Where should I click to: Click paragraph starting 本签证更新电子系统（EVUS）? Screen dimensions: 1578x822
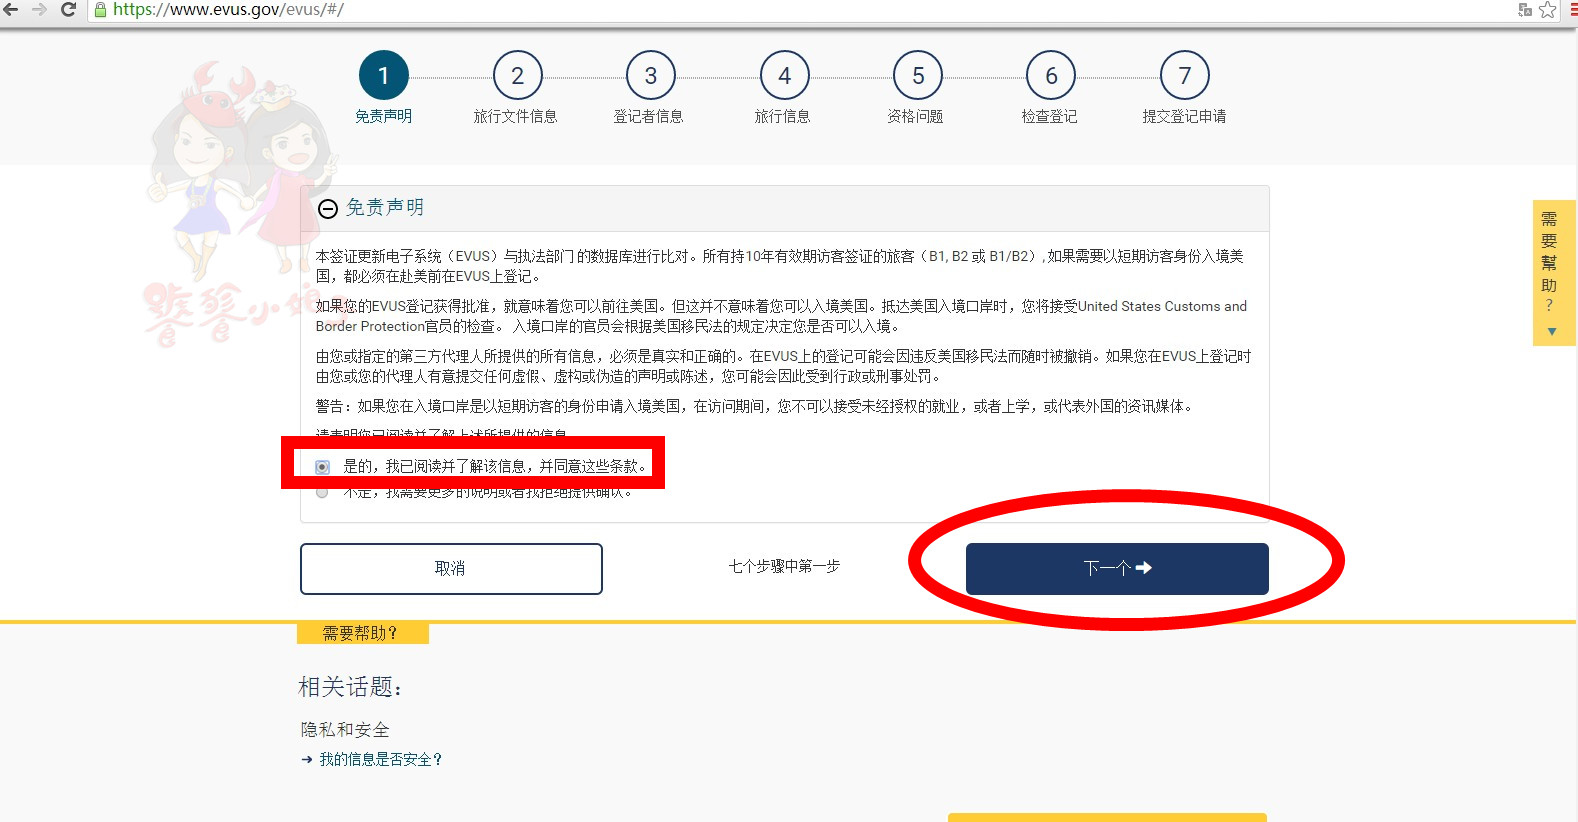[x=780, y=266]
